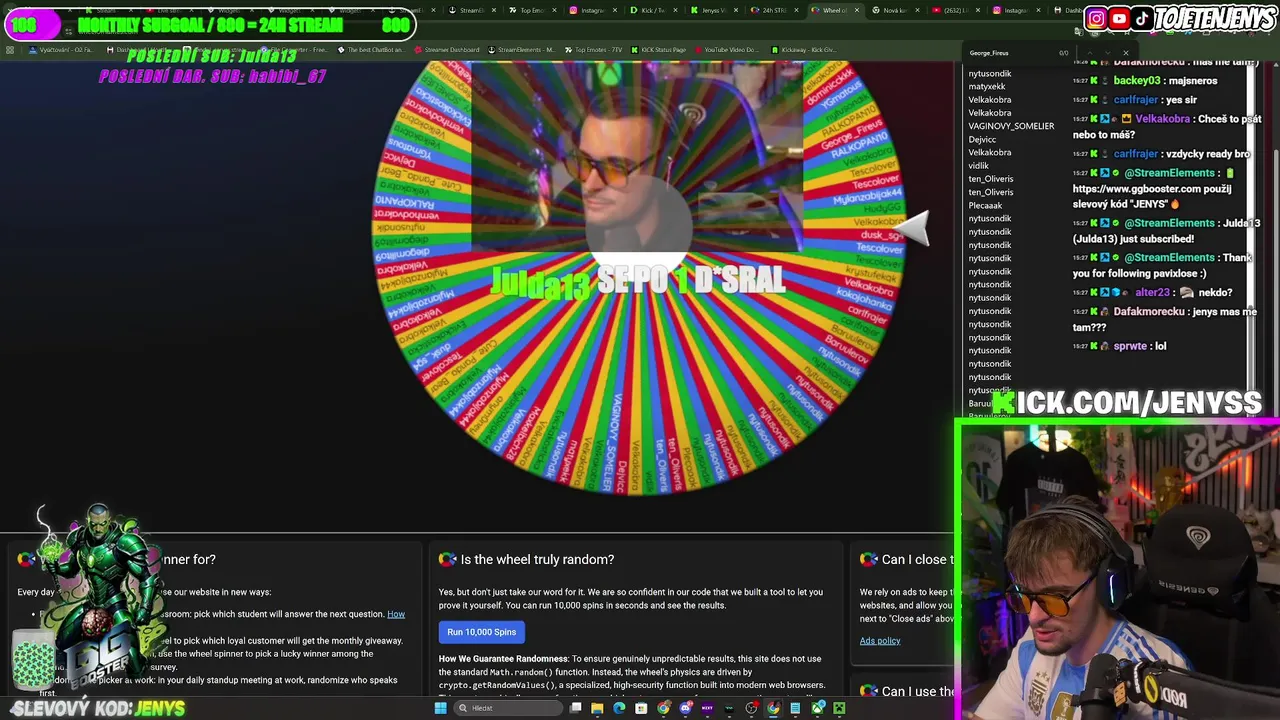Open the Ads policy link
Viewport: 1280px width, 720px height.
pos(880,641)
